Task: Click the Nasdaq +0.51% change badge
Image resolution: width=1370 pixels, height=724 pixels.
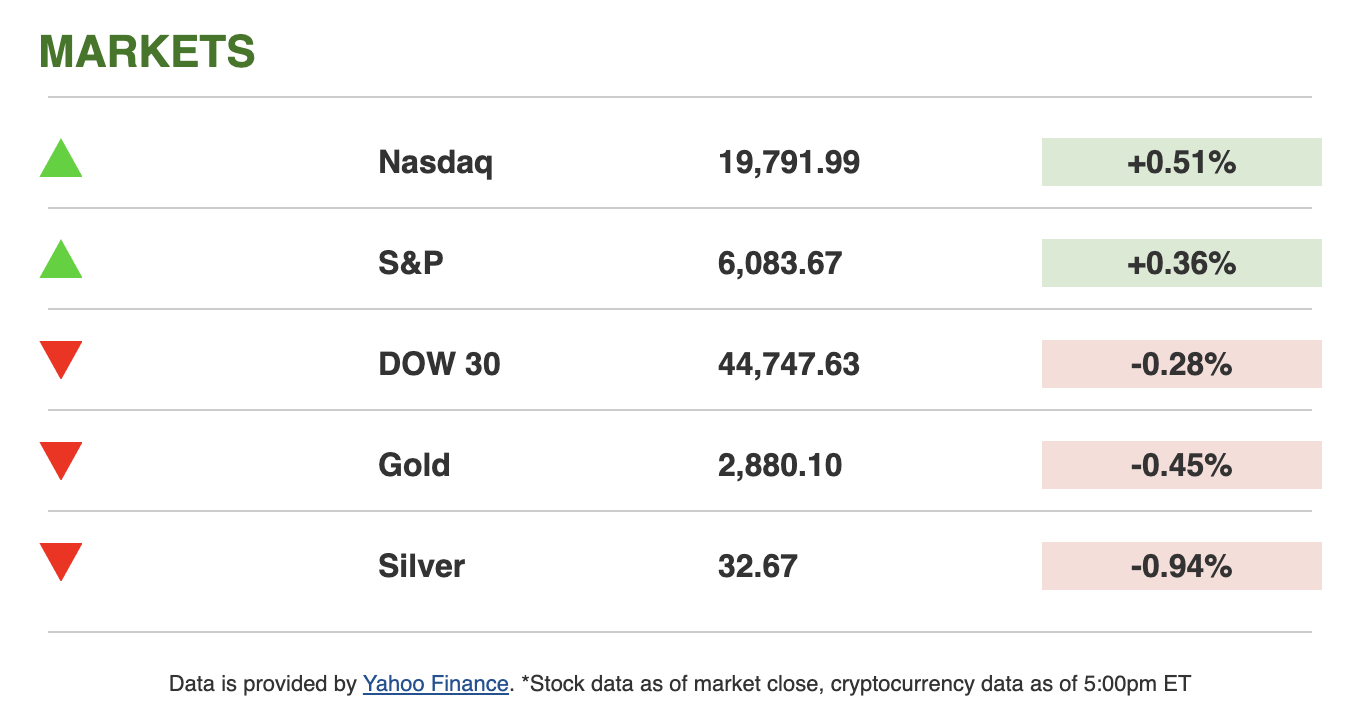Action: click(1181, 162)
